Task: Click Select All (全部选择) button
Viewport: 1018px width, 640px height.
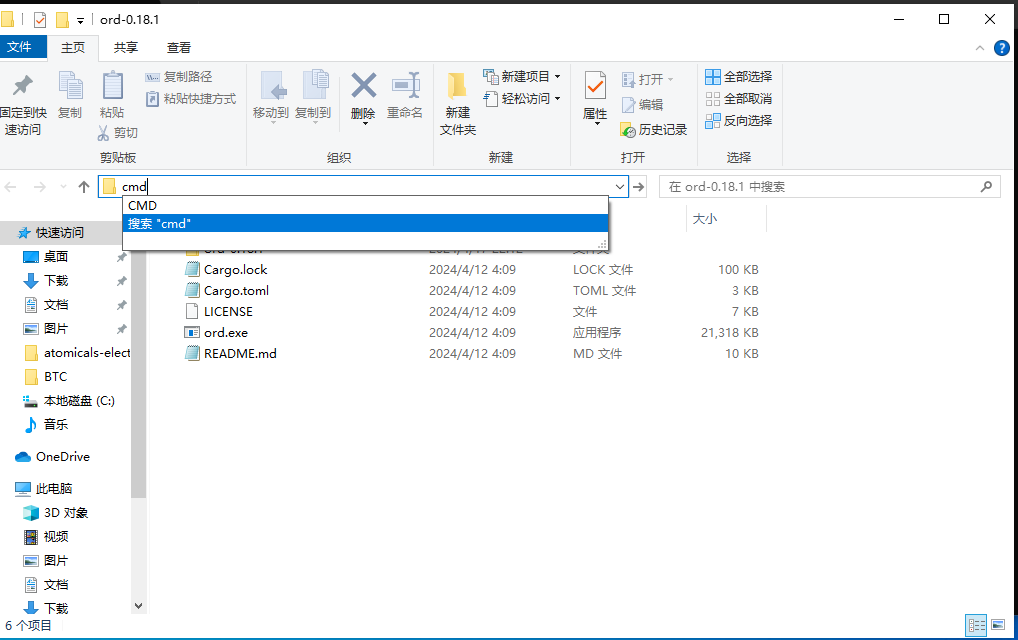Action: [739, 76]
